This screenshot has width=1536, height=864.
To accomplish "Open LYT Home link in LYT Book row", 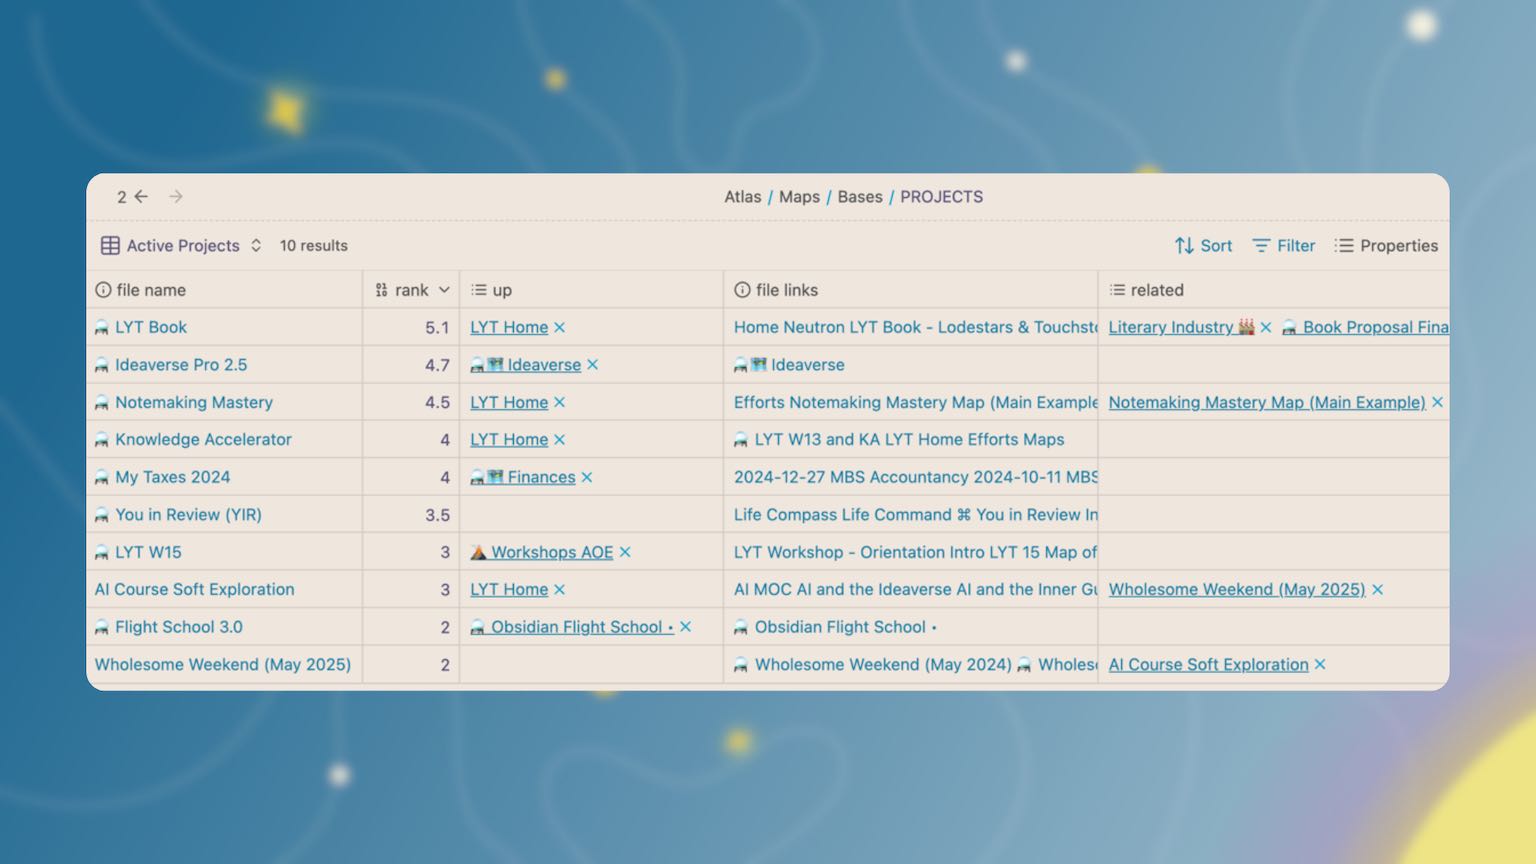I will (509, 327).
